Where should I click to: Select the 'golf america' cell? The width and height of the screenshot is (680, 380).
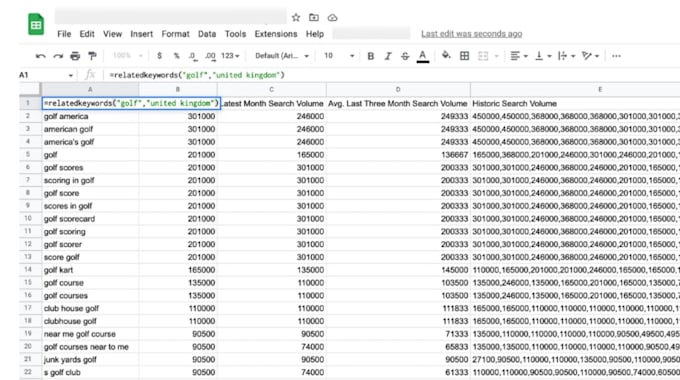pos(90,116)
